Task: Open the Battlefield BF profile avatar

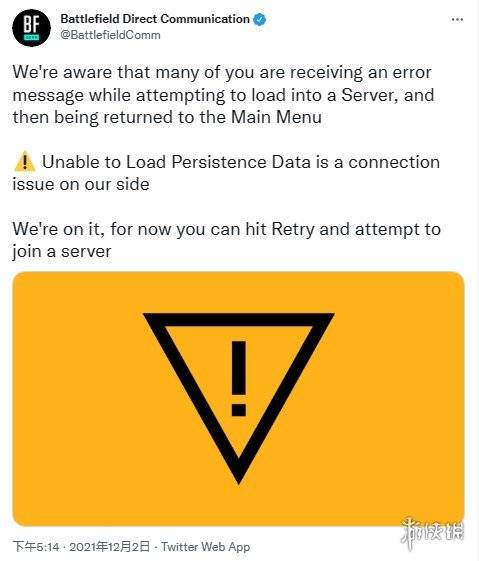Action: click(x=31, y=28)
